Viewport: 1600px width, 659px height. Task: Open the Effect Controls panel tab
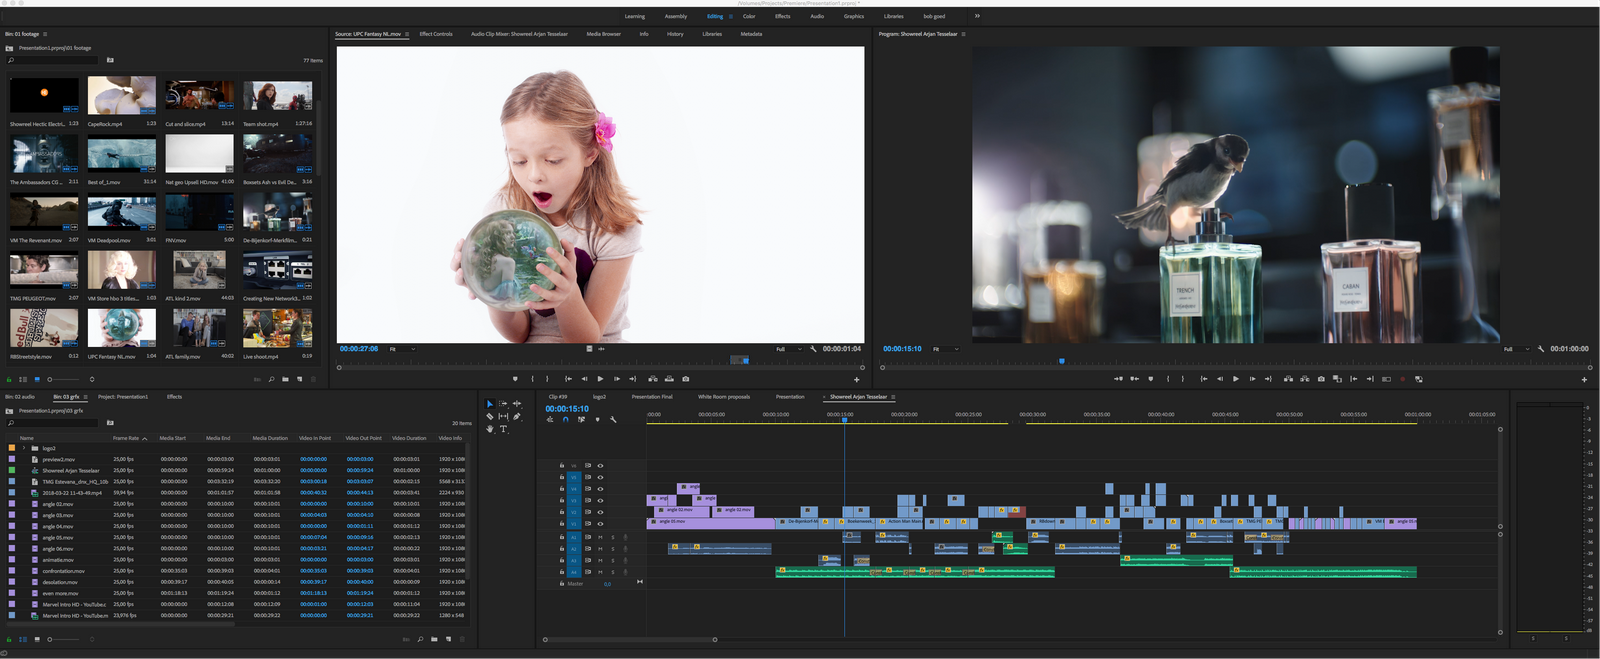click(x=435, y=34)
